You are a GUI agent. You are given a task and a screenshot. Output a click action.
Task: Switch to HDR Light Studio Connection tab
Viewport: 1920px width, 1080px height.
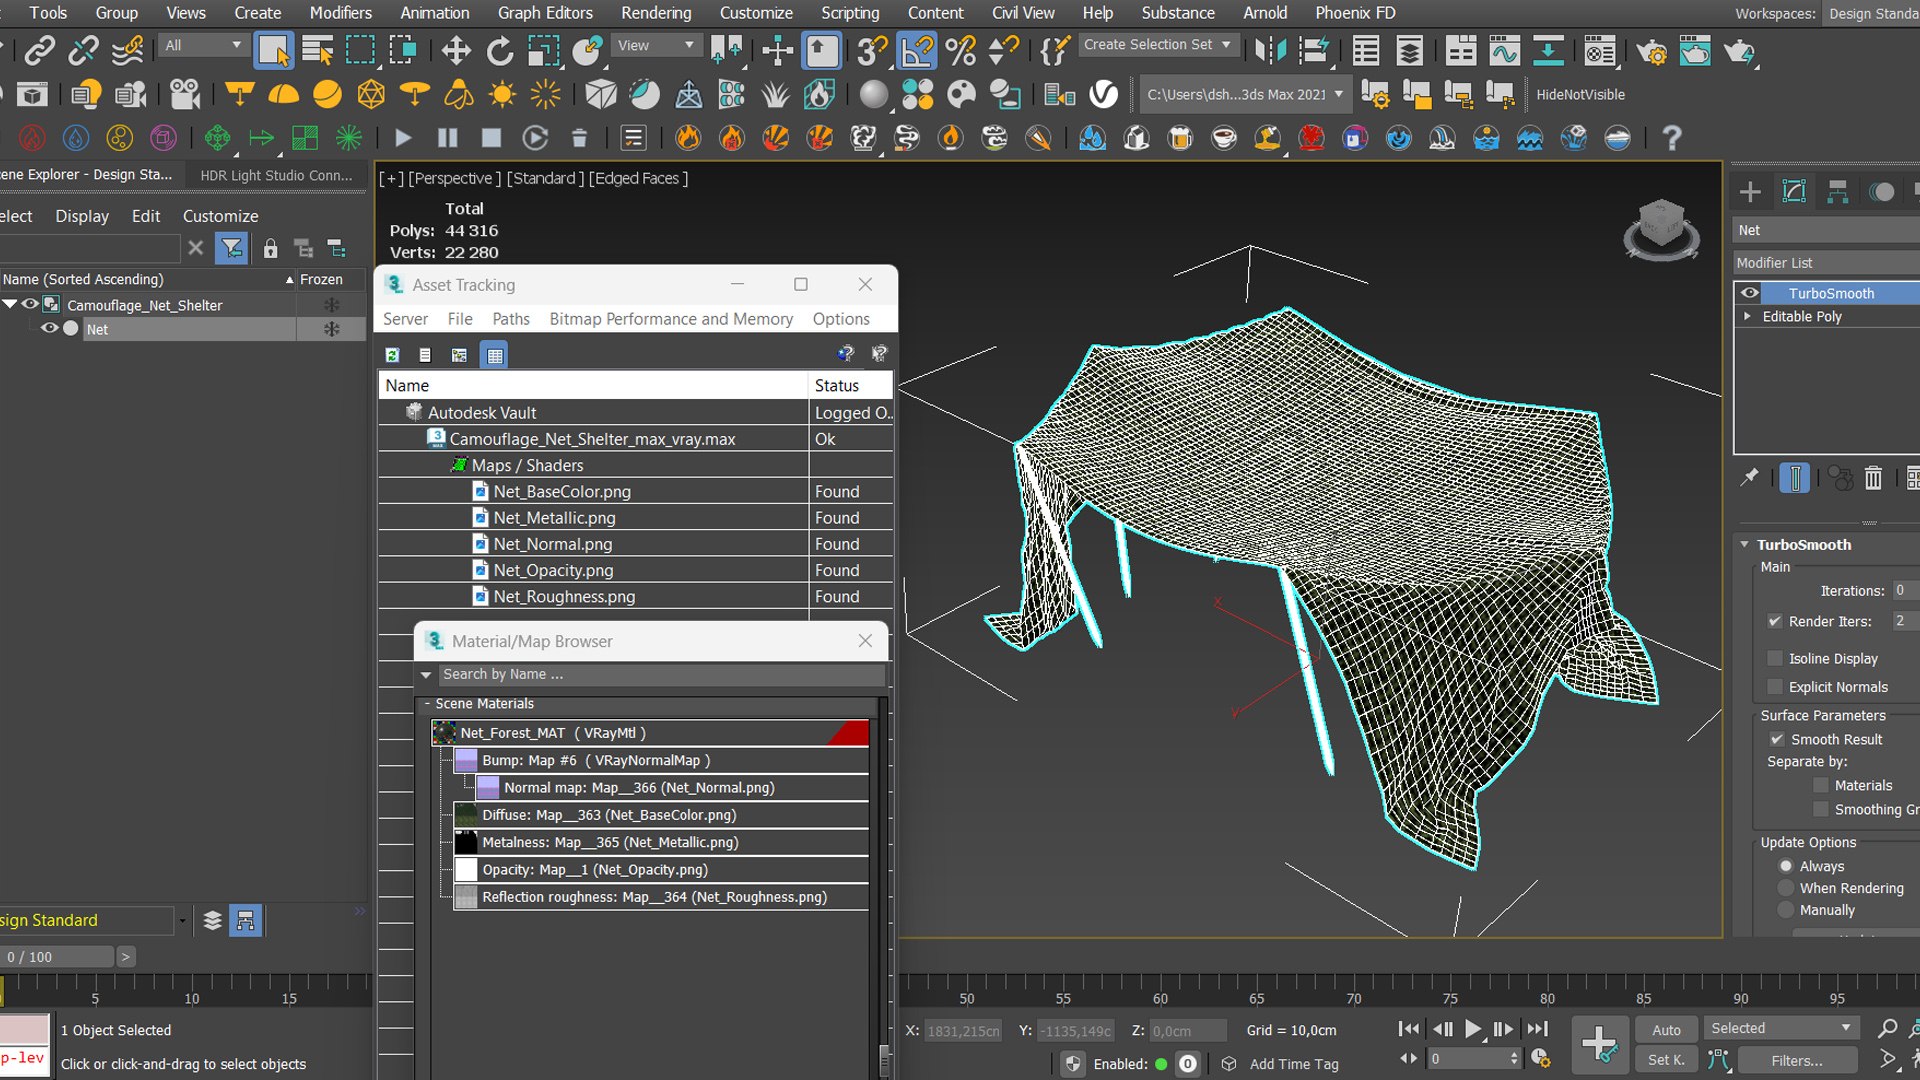tap(276, 175)
